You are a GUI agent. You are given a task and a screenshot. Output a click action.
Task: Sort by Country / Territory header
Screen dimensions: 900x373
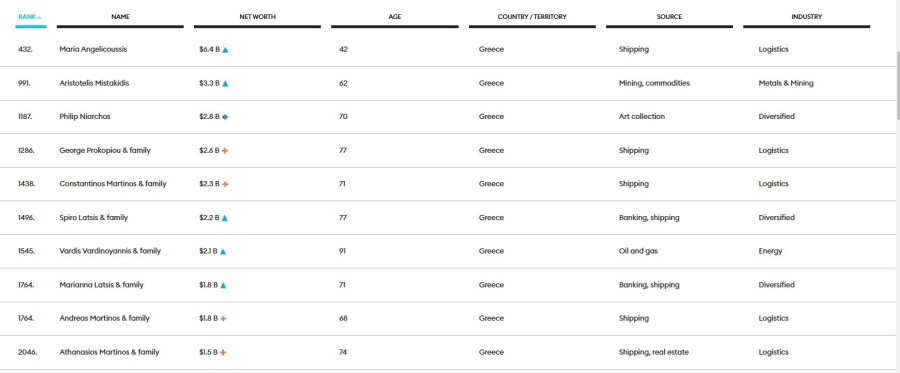[532, 17]
